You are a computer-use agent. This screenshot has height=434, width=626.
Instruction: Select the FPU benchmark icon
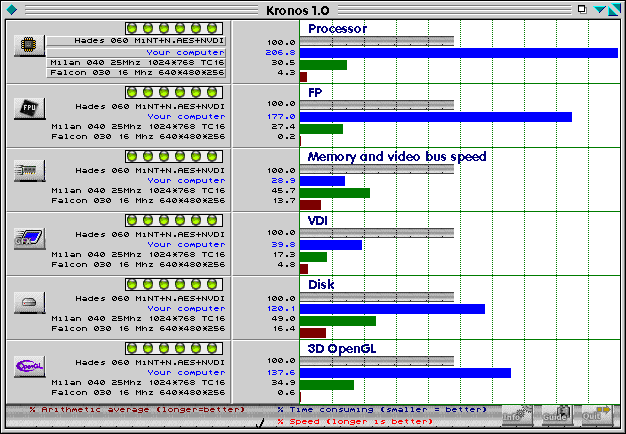pyautogui.click(x=30, y=108)
